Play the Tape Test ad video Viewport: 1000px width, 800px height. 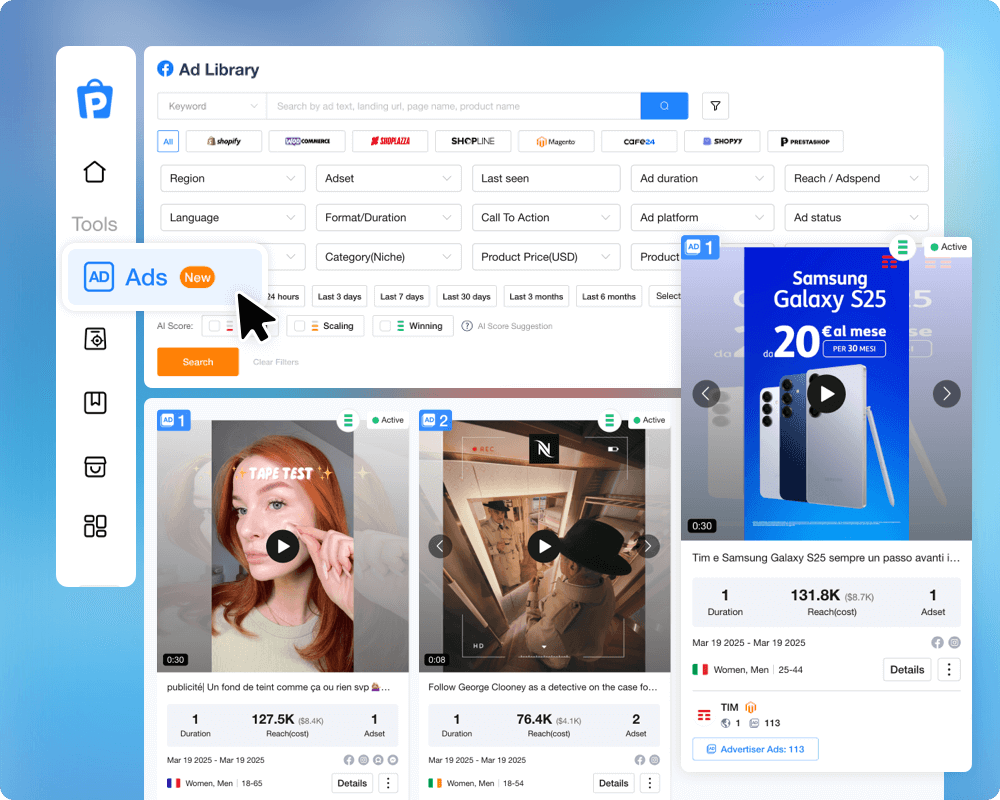pyautogui.click(x=283, y=546)
